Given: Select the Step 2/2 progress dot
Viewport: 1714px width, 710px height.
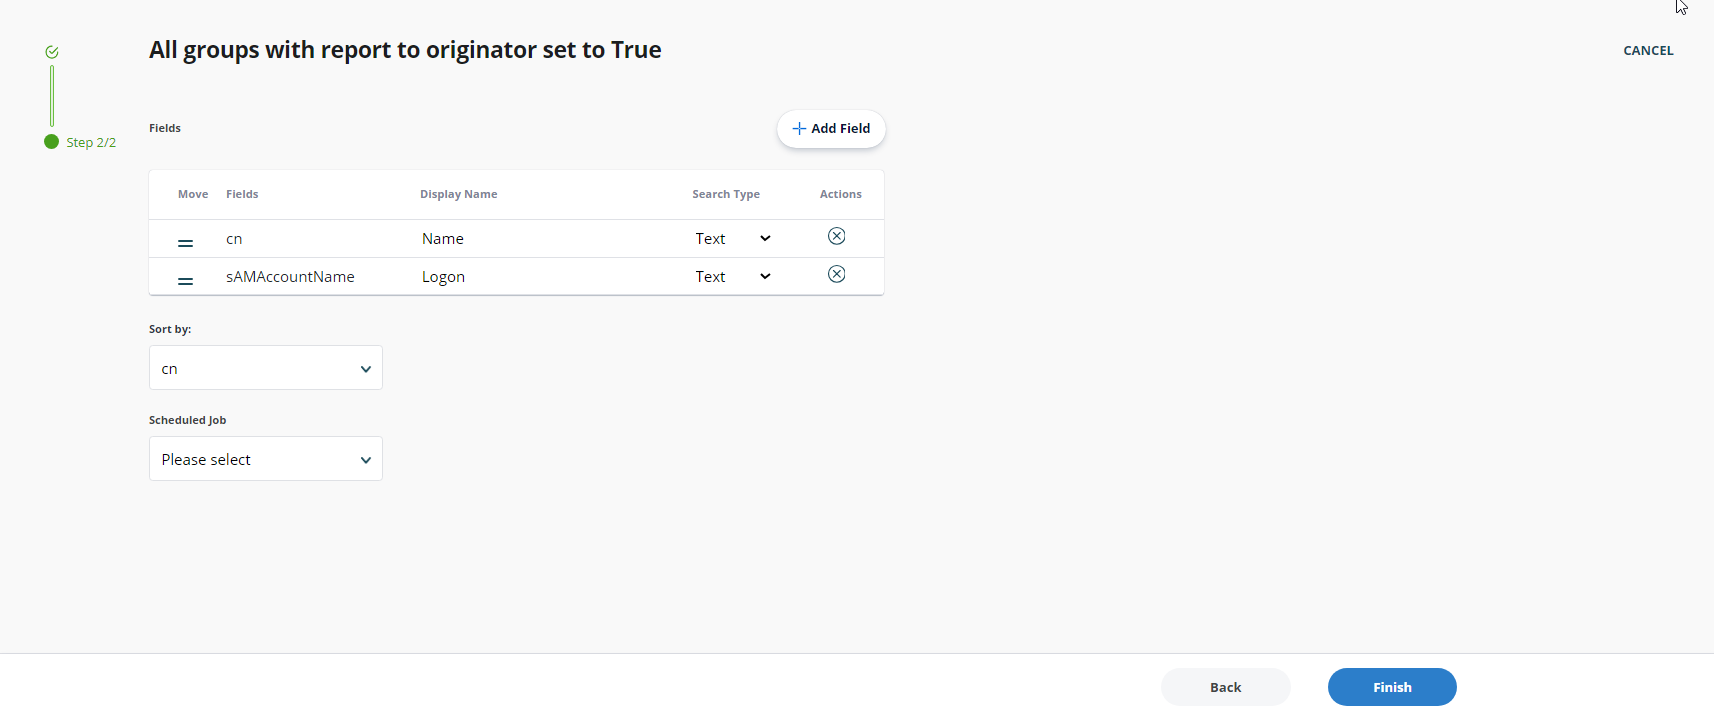Looking at the screenshot, I should [51, 142].
